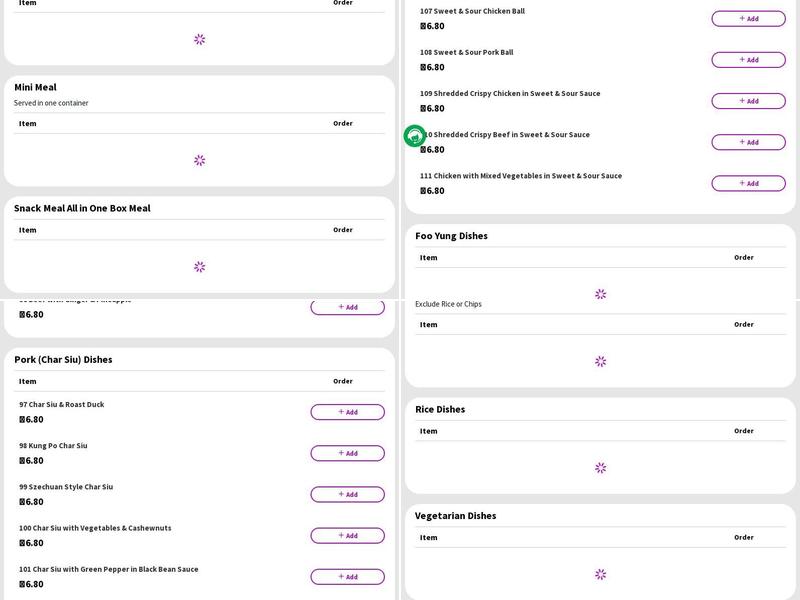Add 101 Char Siu with Green Pepper

coord(347,576)
